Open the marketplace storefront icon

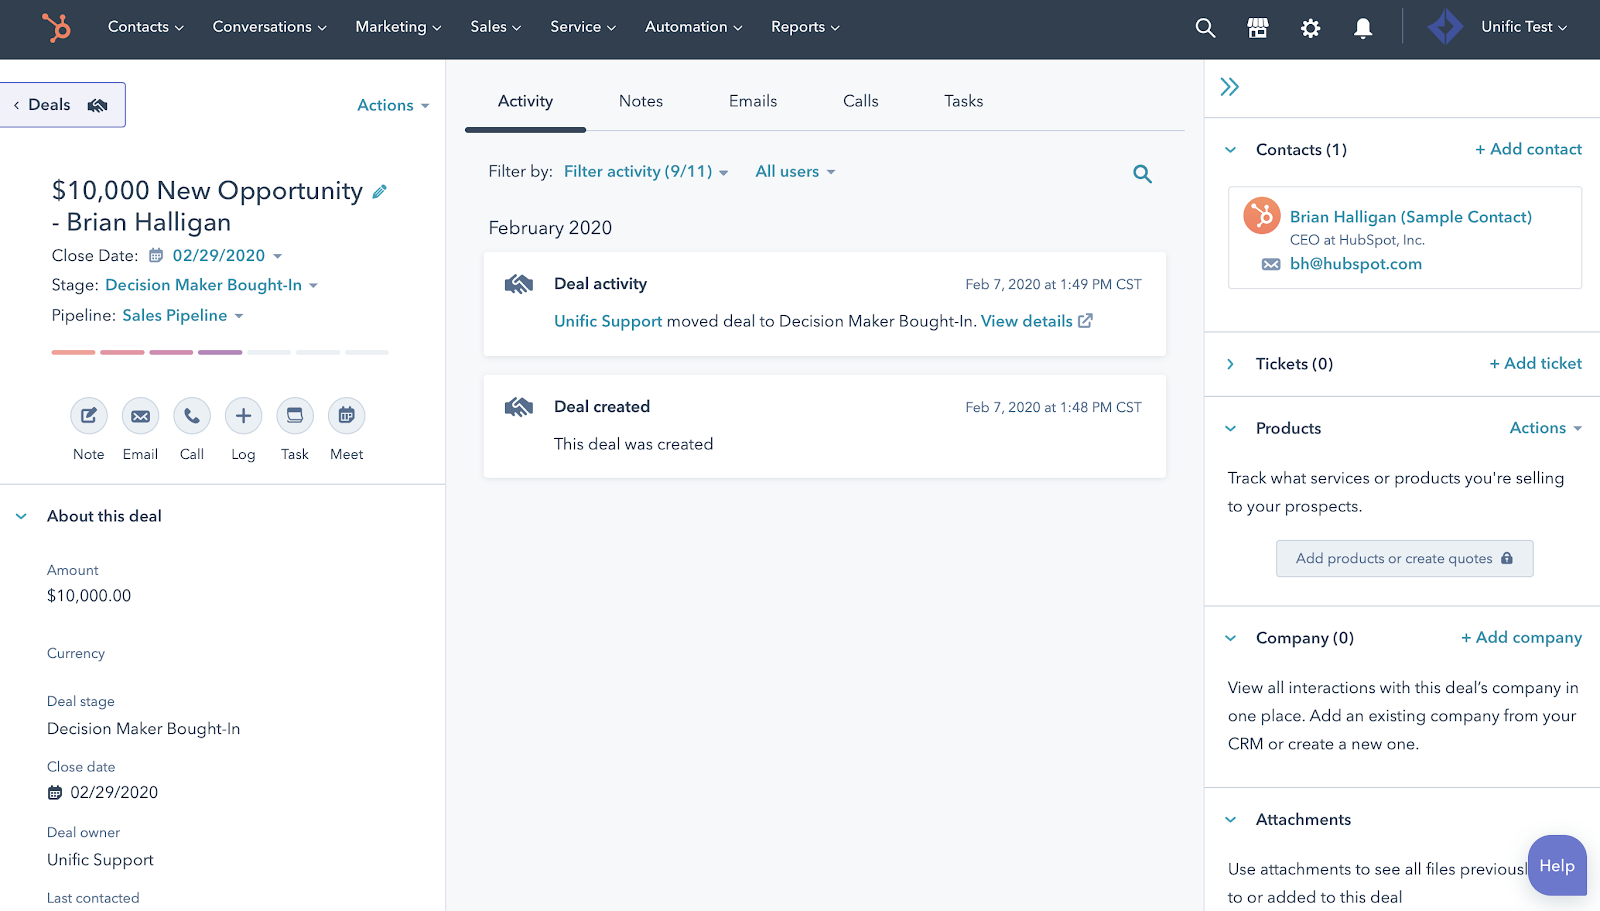1258,28
